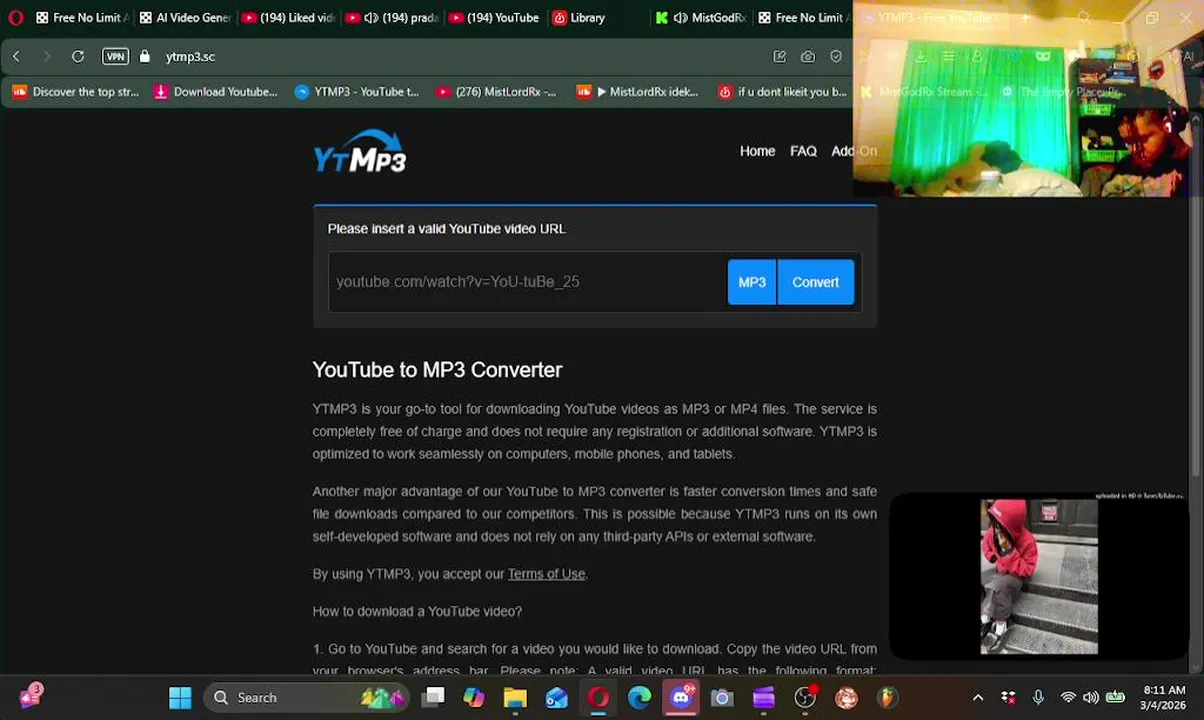1204x720 pixels.
Task: Switch to (194) prada tab
Action: pyautogui.click(x=392, y=17)
